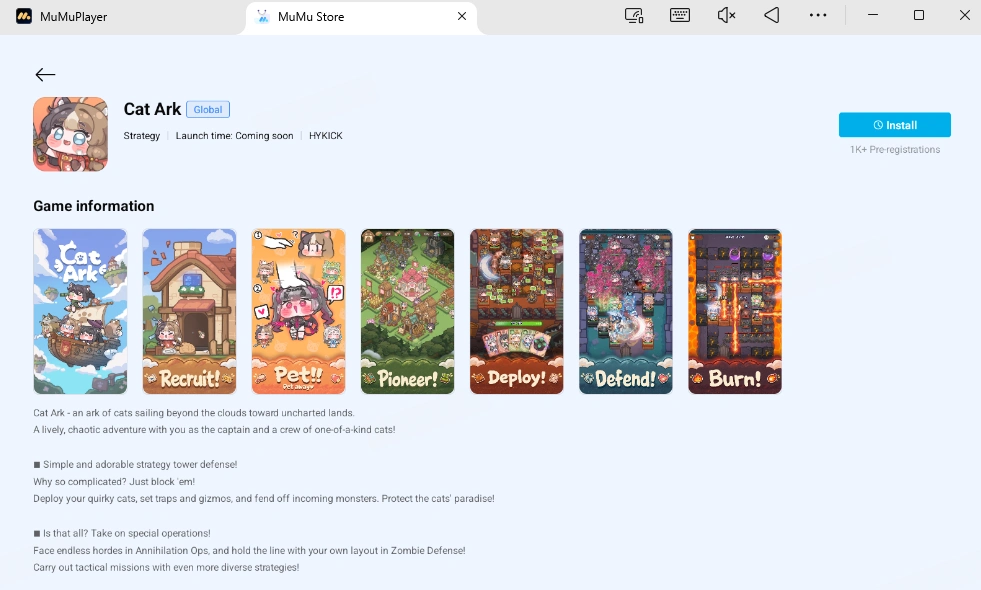Click the line starting 'Face endless hordes'
Screen dimensions: 981x590
[249, 551]
